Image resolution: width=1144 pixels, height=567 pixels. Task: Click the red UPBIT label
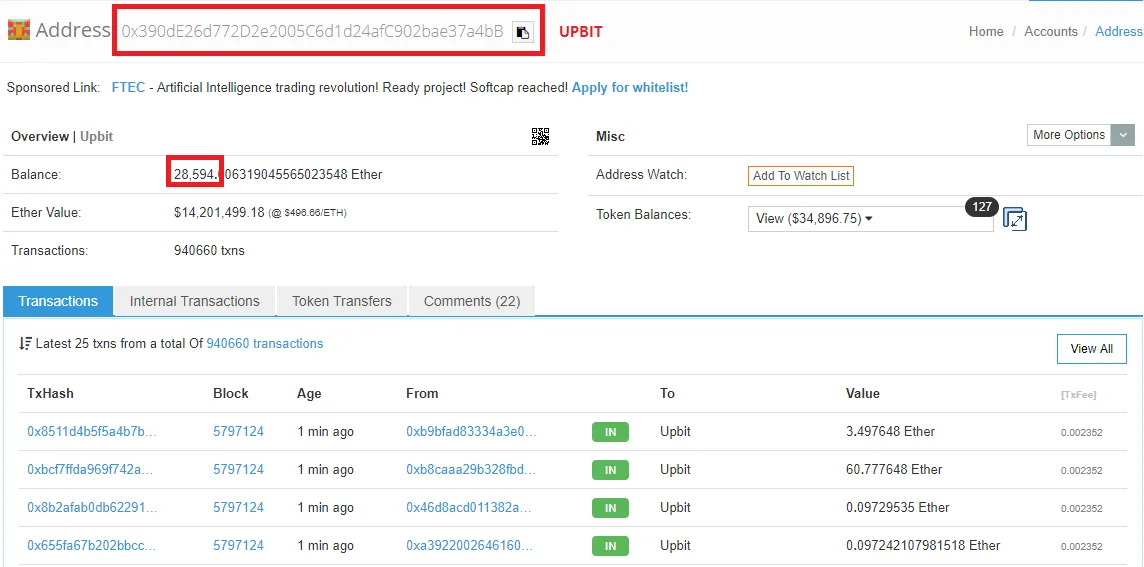pos(581,31)
